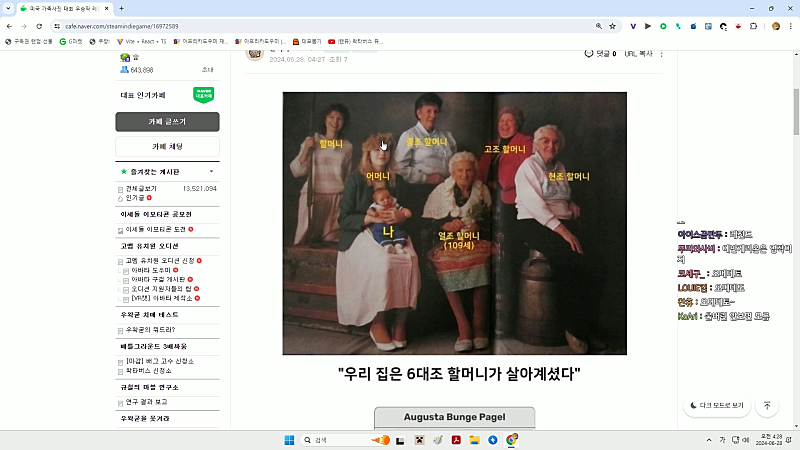800x450 pixels.
Task: Click the browser zoom magnifier icon
Action: click(599, 26)
